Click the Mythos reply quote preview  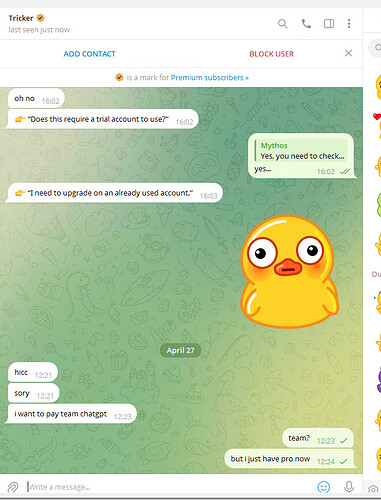[x=302, y=151]
